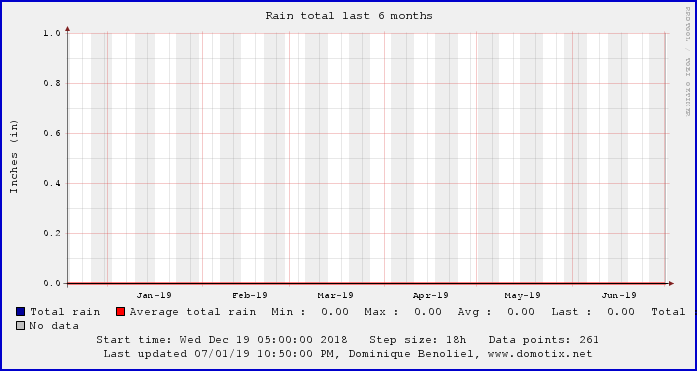Click the 'Jan-19' axis label

point(154,295)
